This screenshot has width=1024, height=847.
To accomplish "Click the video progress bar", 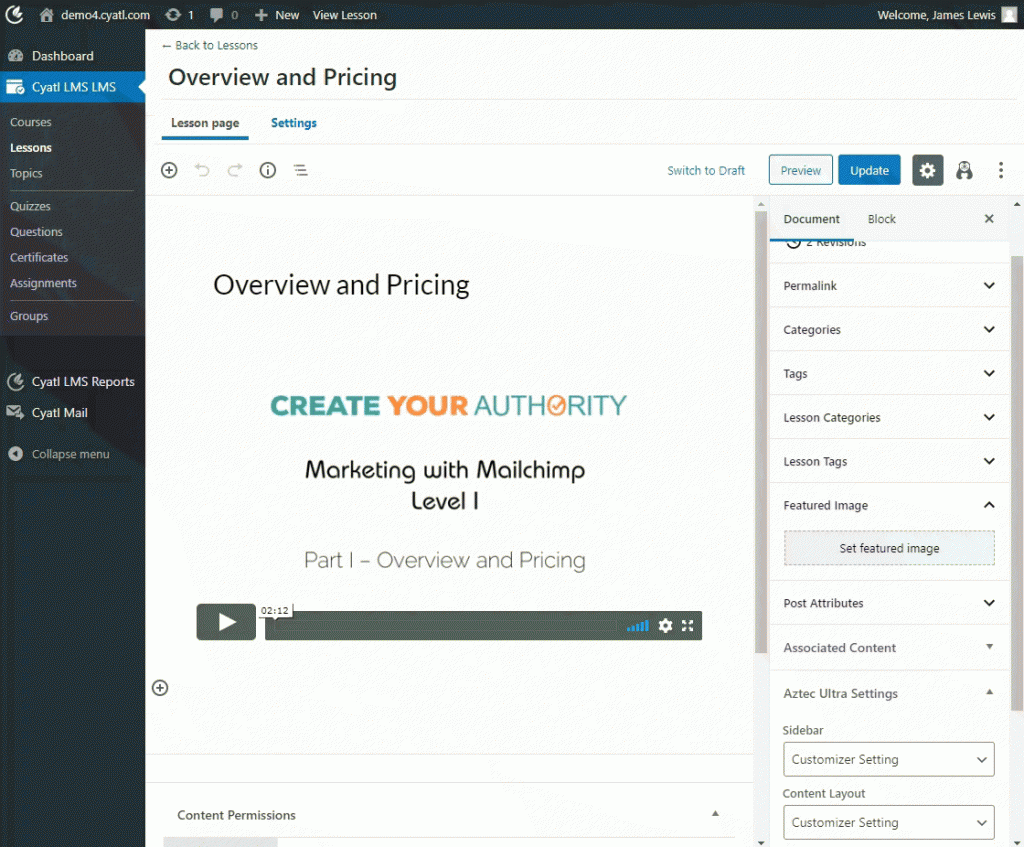I will [x=443, y=626].
